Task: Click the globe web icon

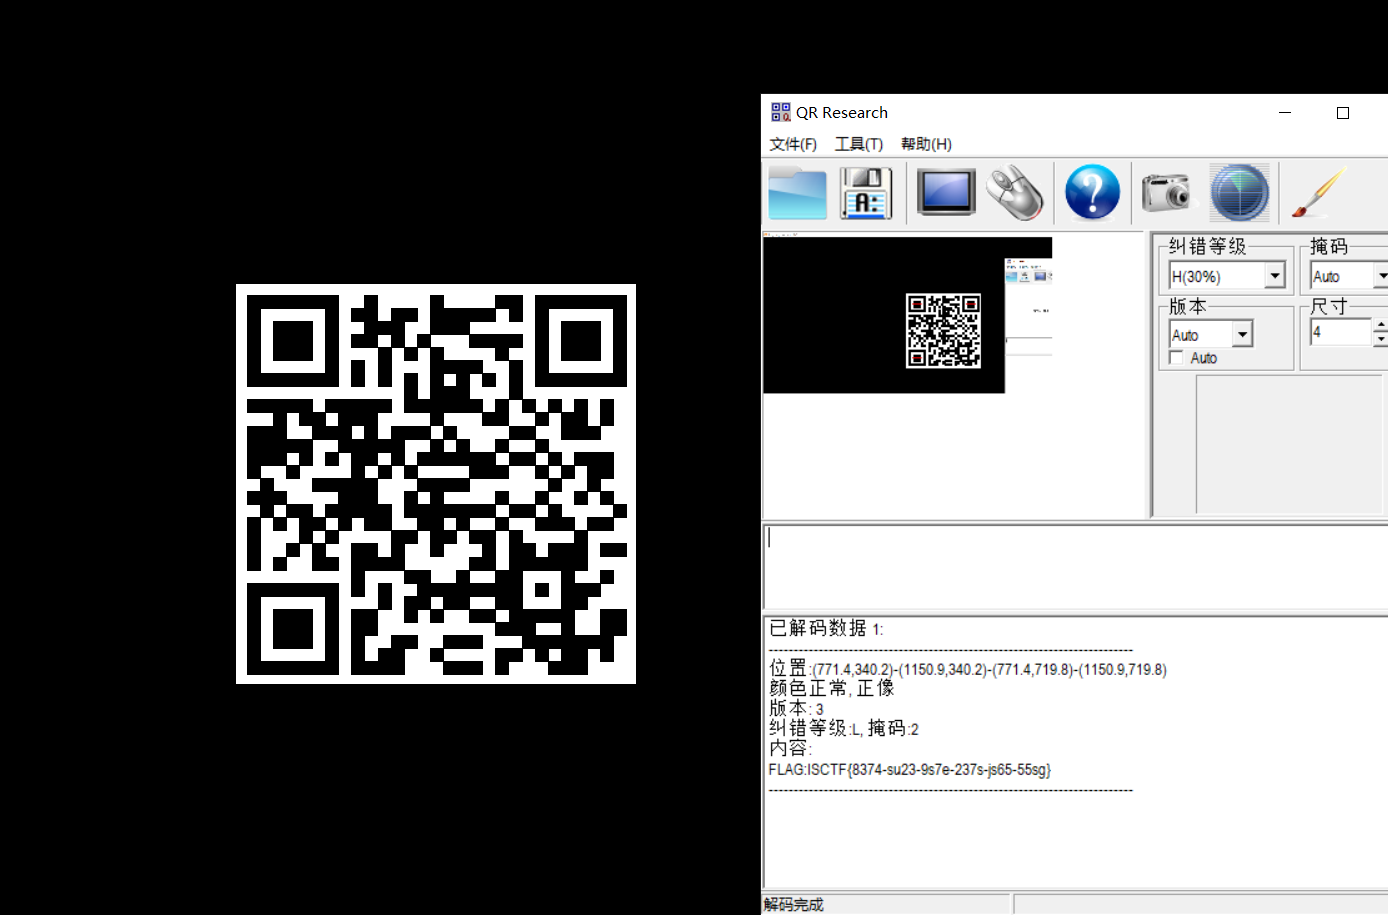Action: tap(1239, 192)
